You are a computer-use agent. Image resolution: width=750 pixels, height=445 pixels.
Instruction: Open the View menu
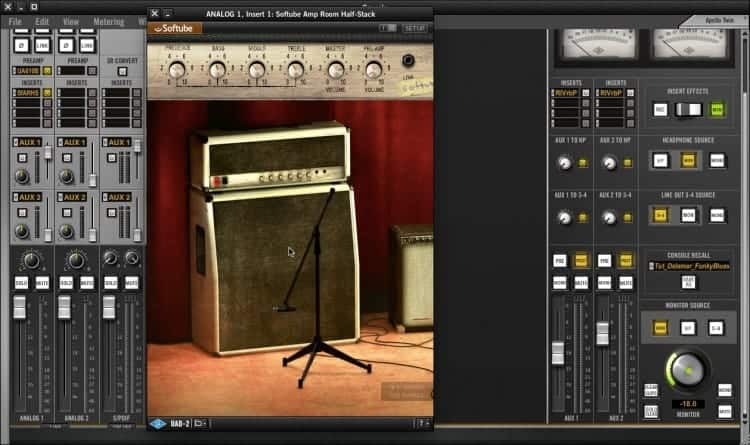pyautogui.click(x=71, y=22)
